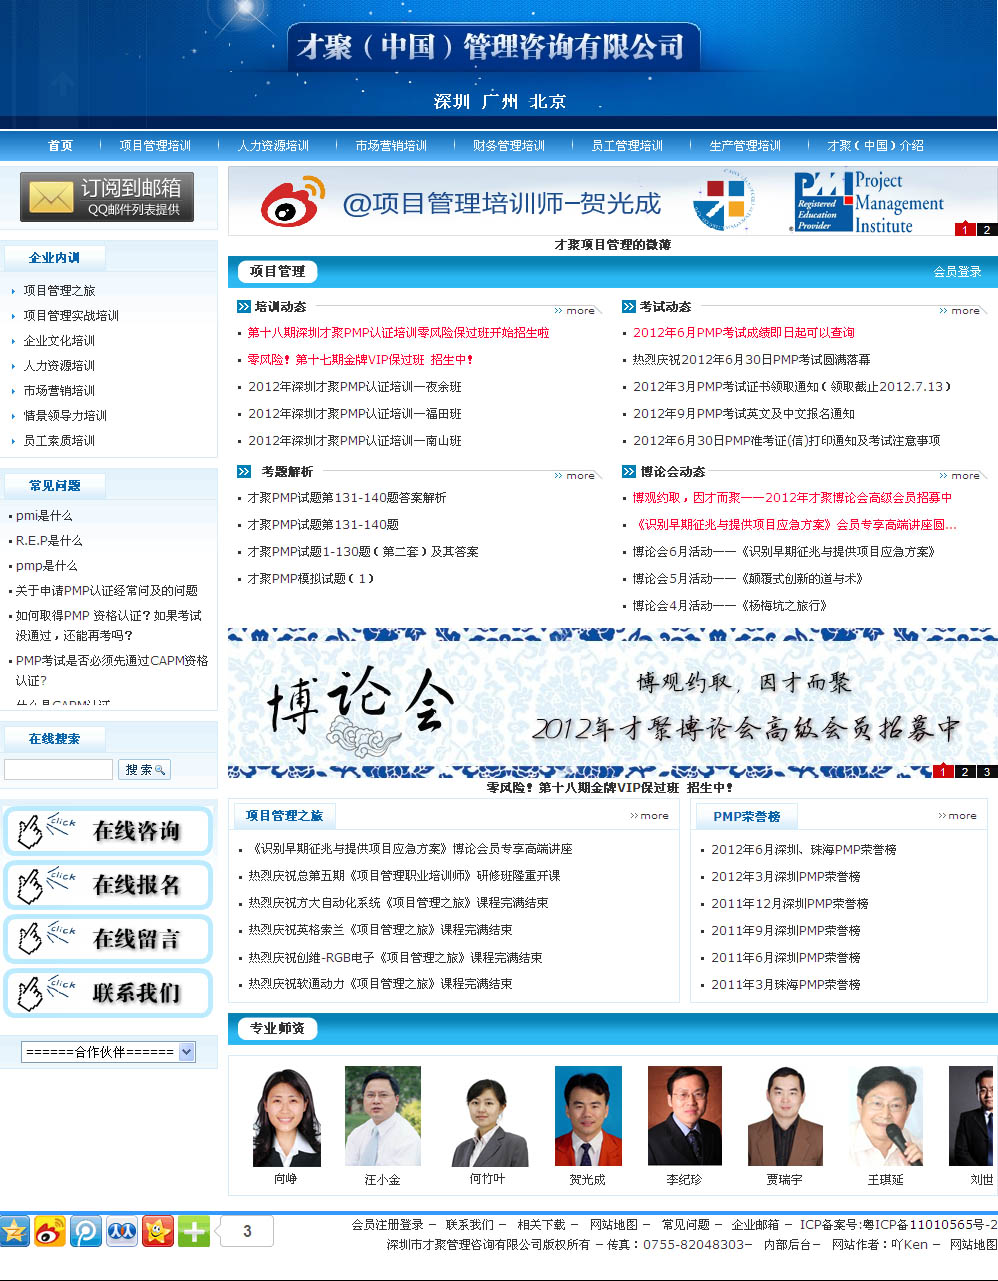
Task: Open 在线报名 online registration
Action: point(108,885)
